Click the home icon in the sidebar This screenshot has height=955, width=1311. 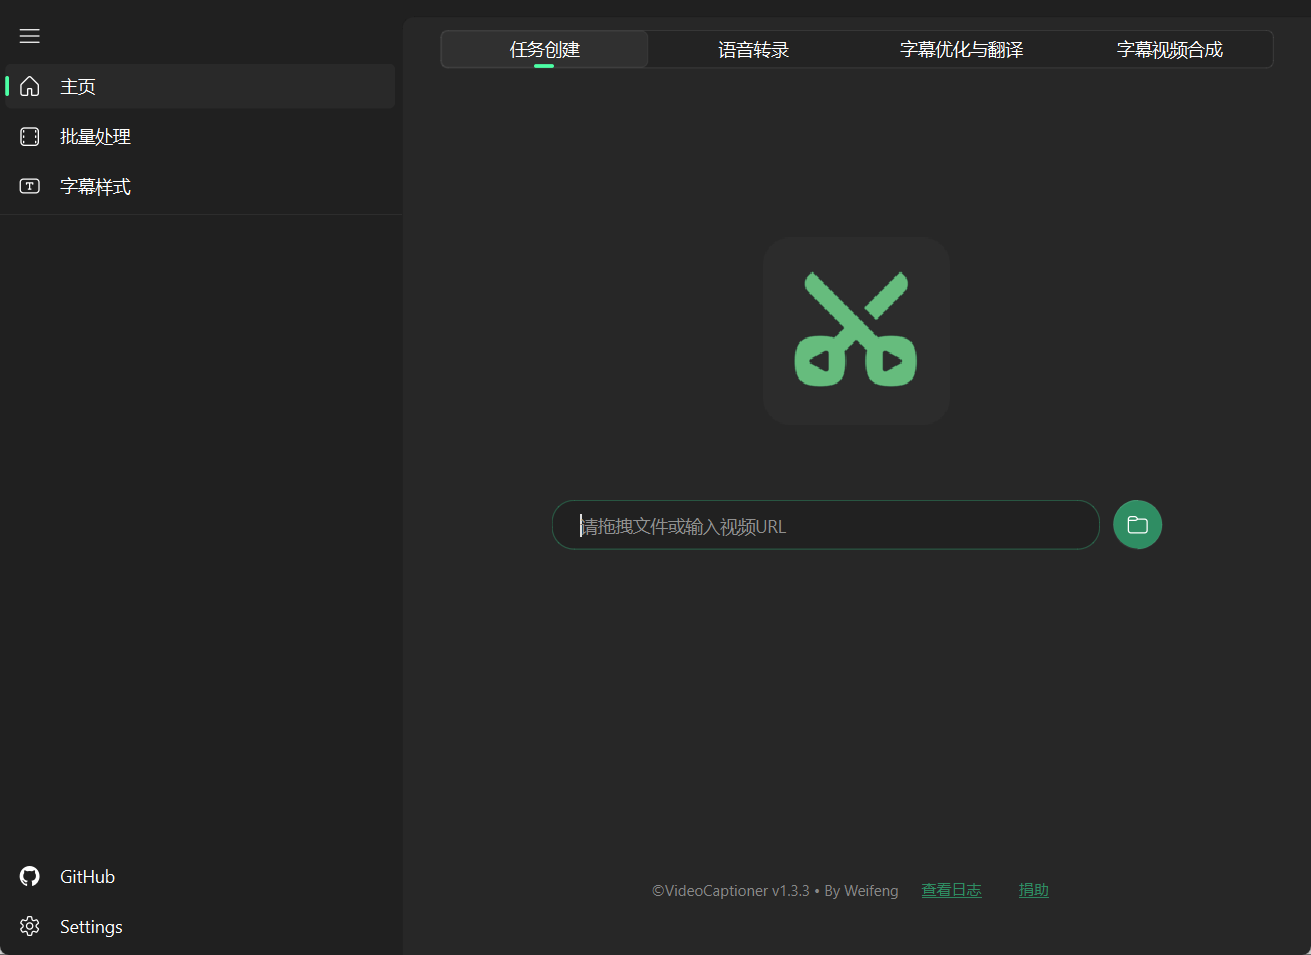[x=30, y=86]
